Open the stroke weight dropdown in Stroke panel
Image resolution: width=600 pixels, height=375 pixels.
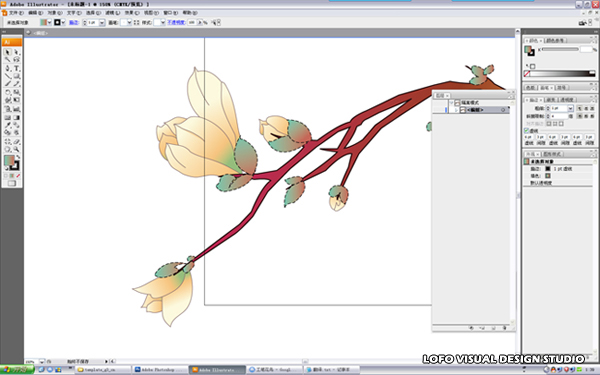570,109
